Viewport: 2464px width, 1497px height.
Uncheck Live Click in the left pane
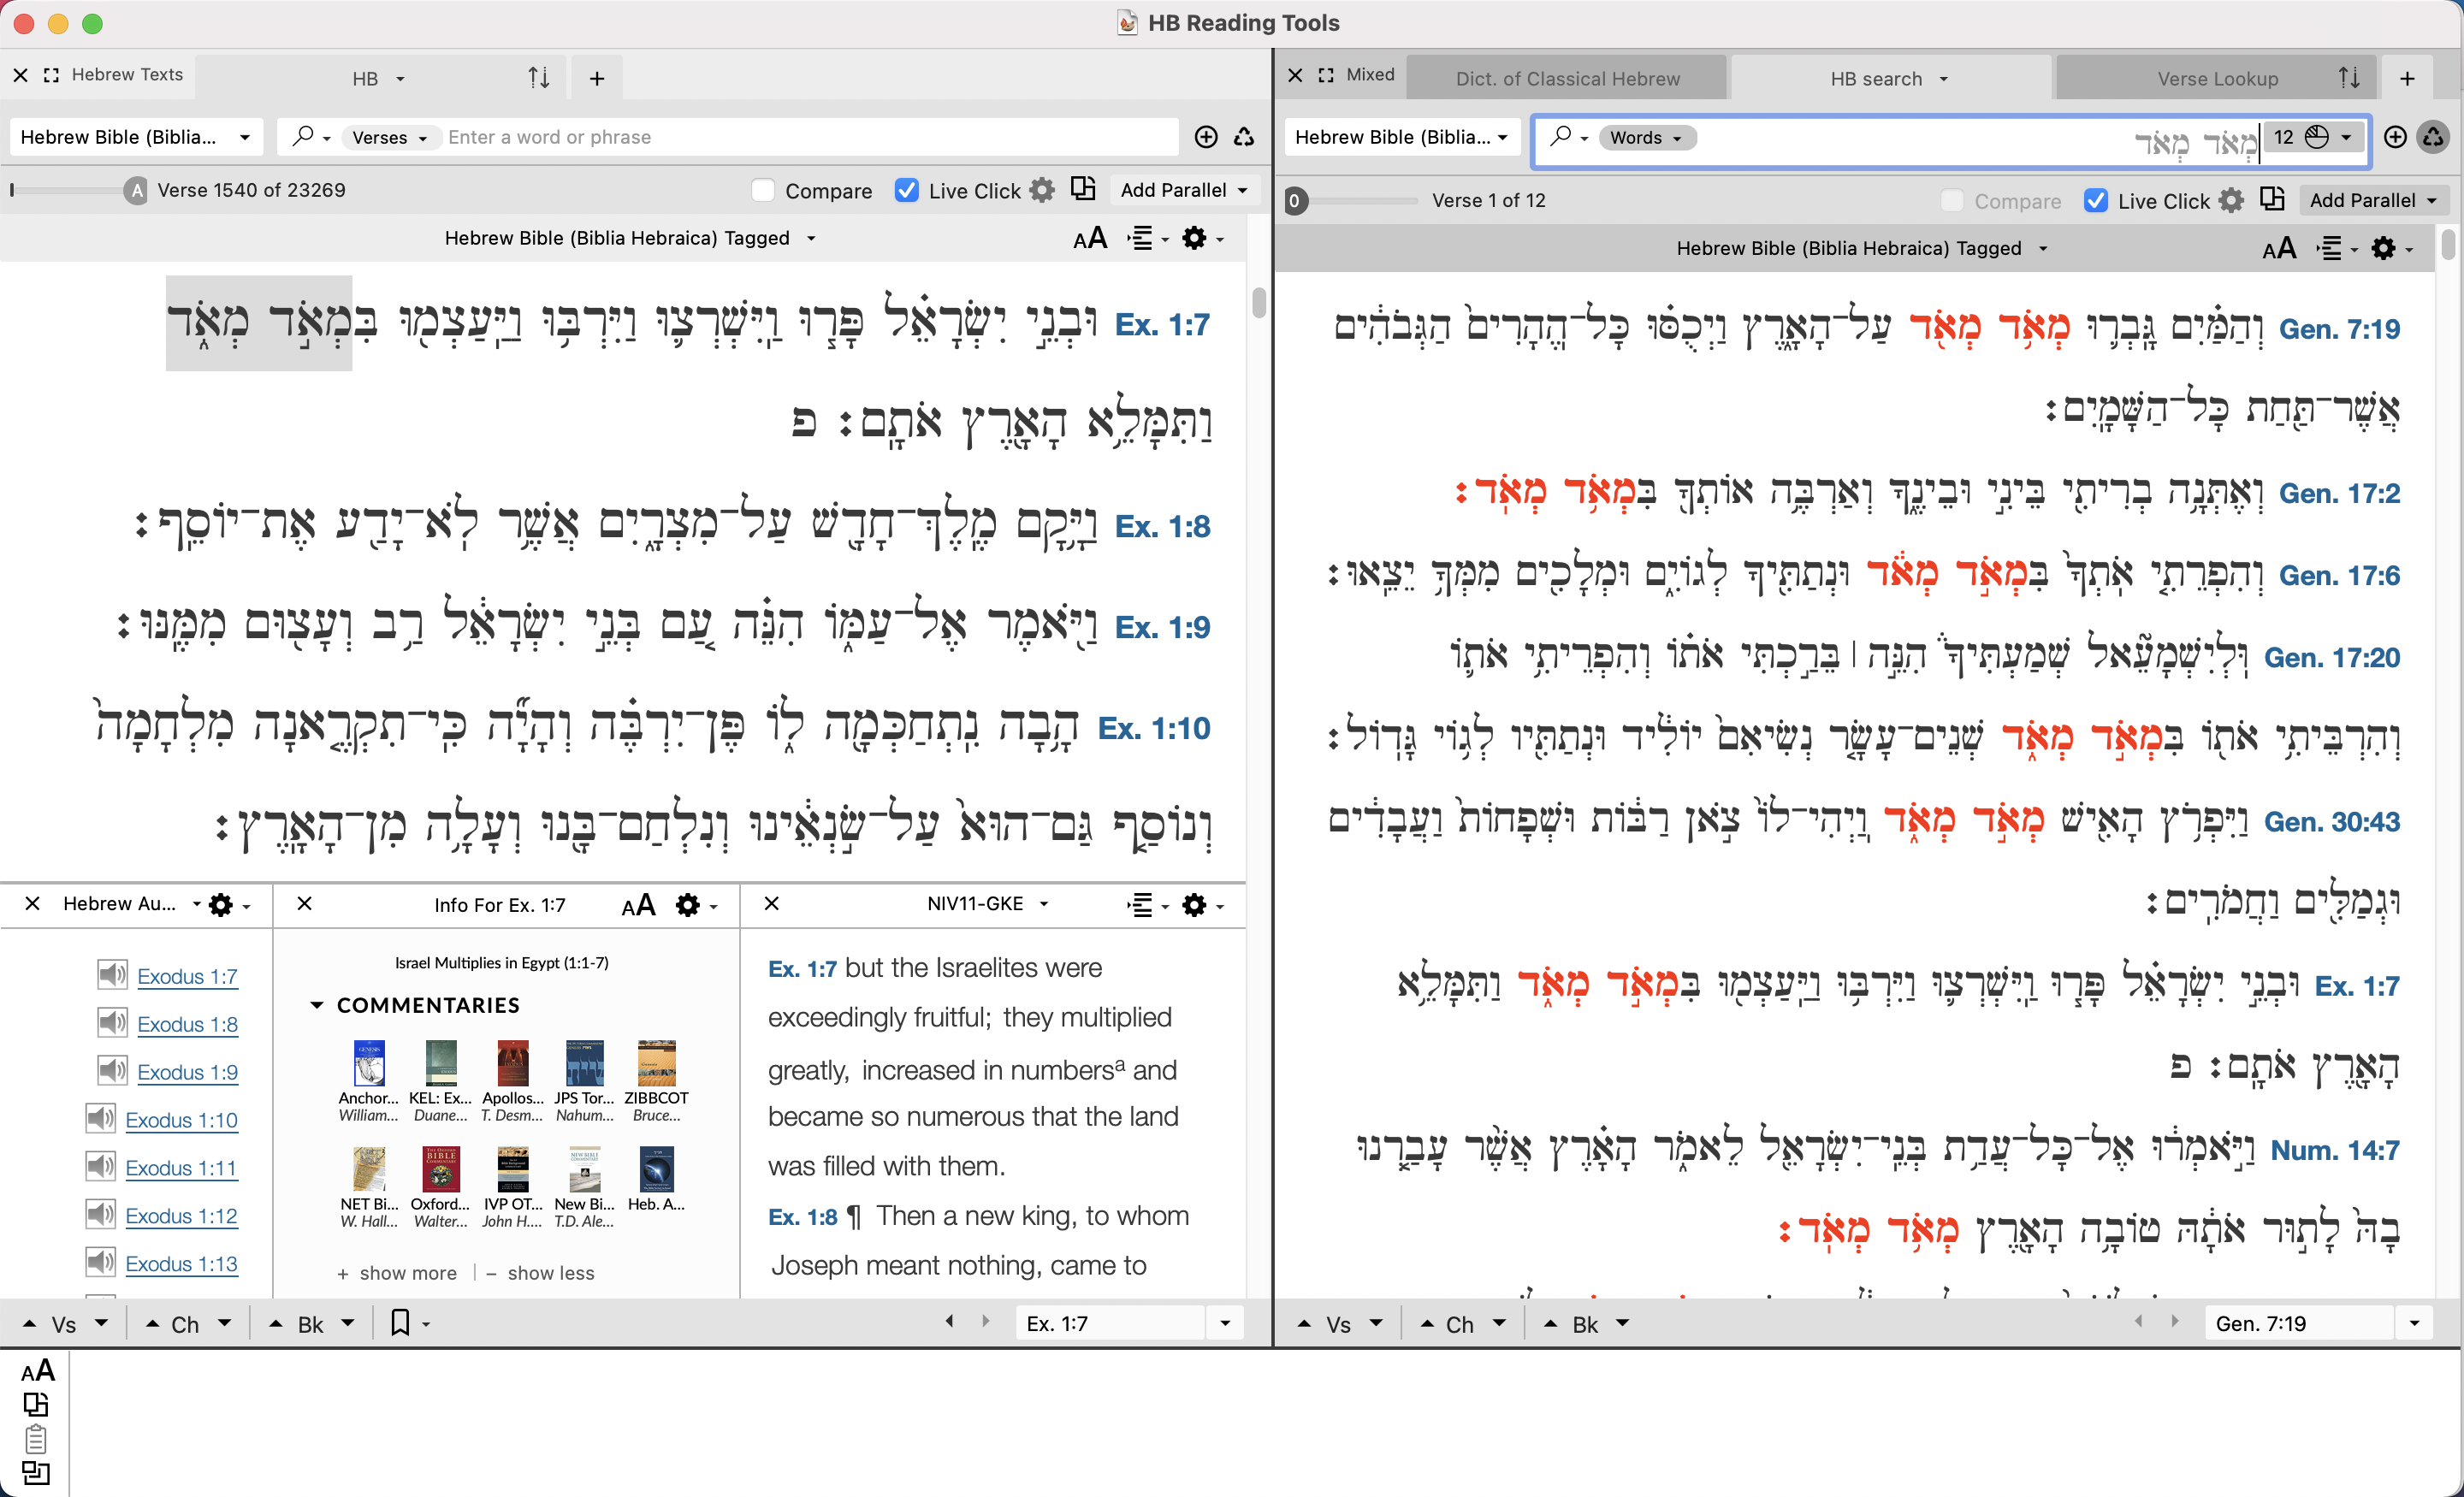pos(906,189)
